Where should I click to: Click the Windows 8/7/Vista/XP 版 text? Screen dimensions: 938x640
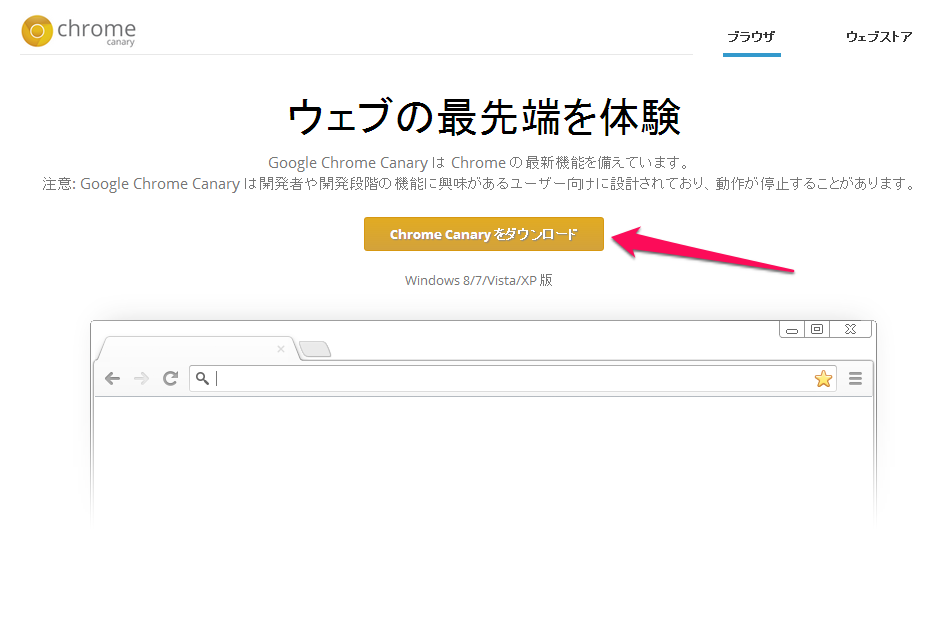(x=479, y=280)
